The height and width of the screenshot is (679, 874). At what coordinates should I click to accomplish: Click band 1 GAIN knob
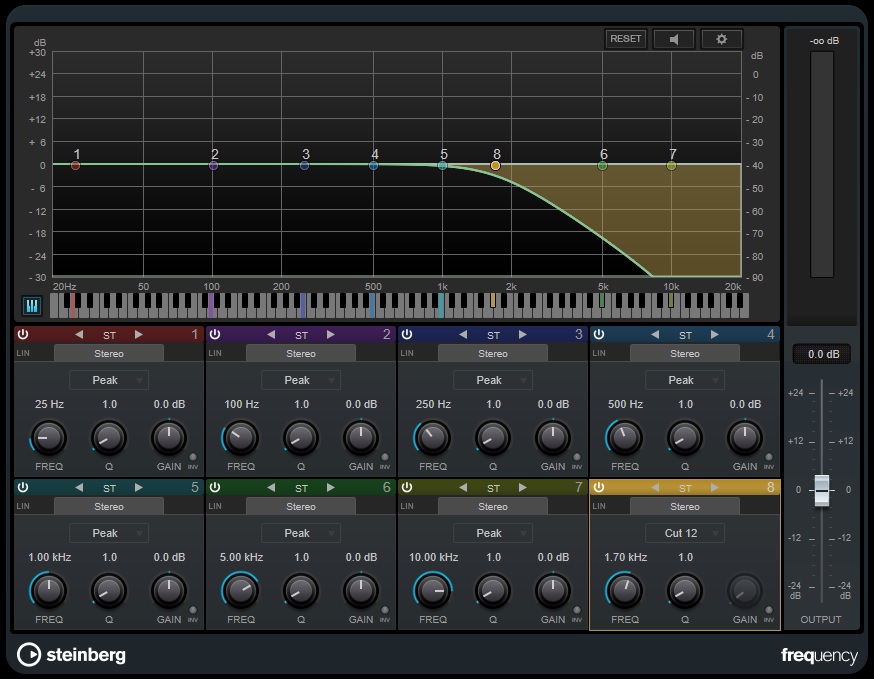169,438
